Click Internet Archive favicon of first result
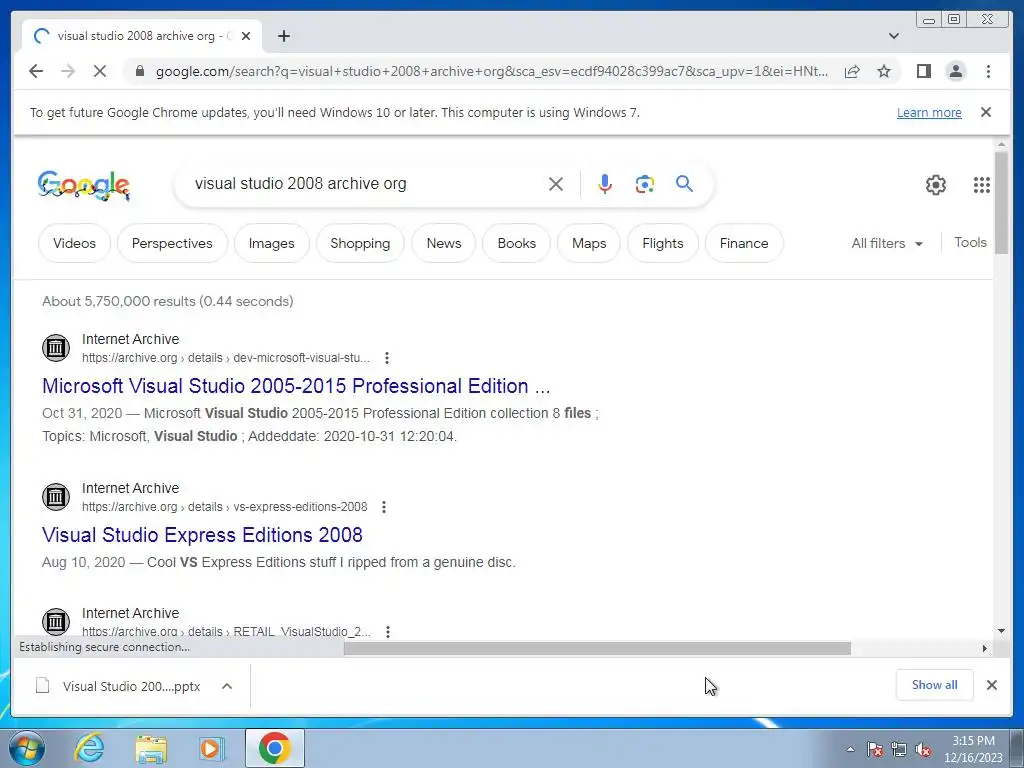 click(x=56, y=347)
